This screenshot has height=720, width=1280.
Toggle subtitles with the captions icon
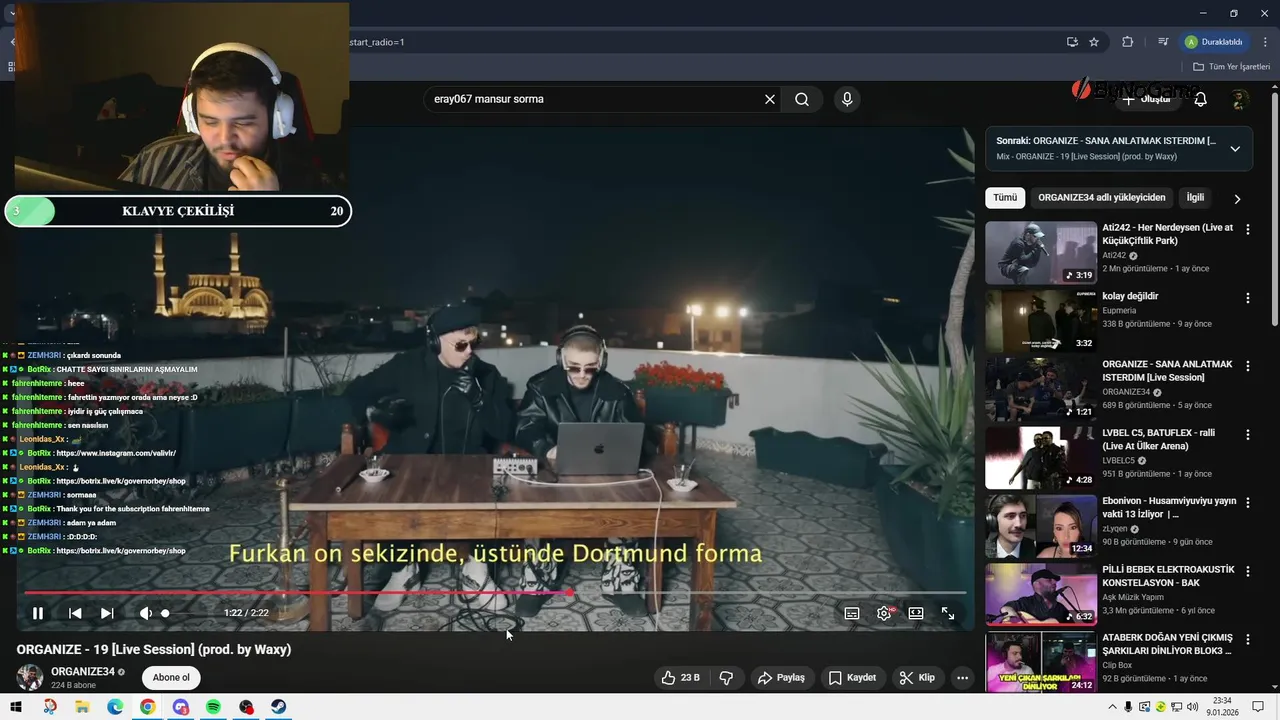point(852,613)
